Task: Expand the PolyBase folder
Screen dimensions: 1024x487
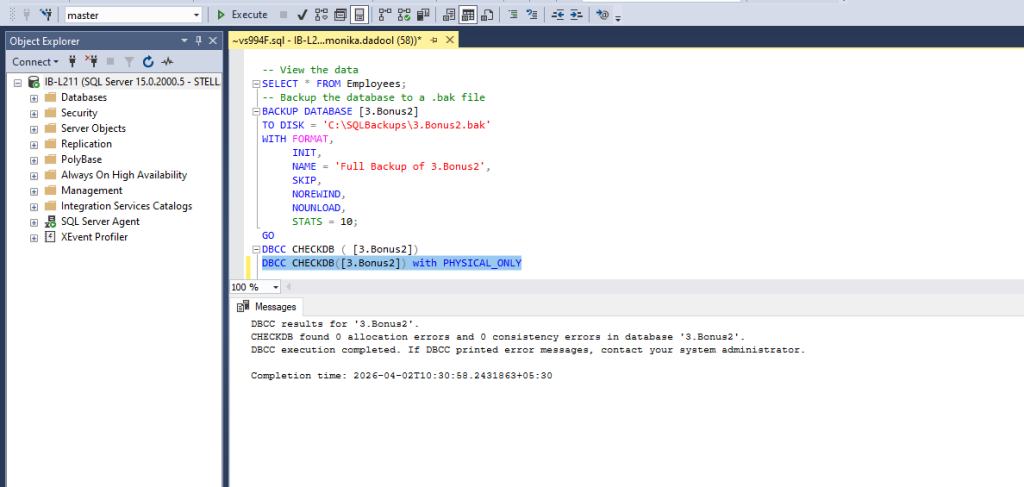Action: pos(33,159)
